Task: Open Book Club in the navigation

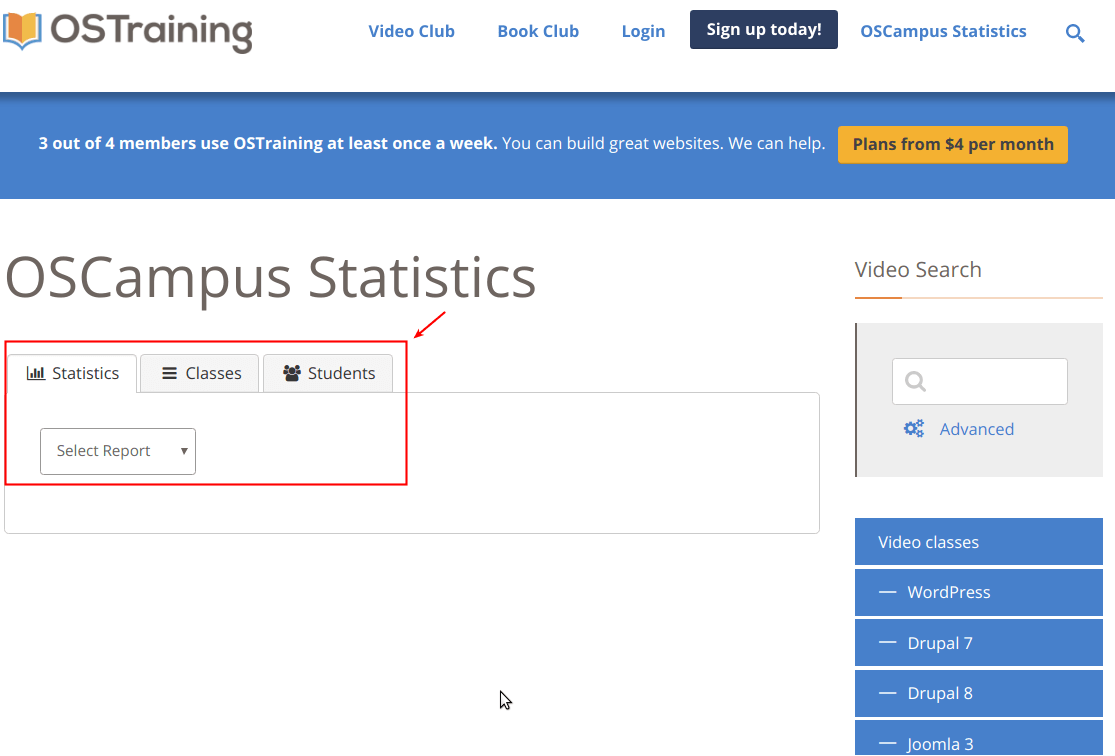Action: pos(538,31)
